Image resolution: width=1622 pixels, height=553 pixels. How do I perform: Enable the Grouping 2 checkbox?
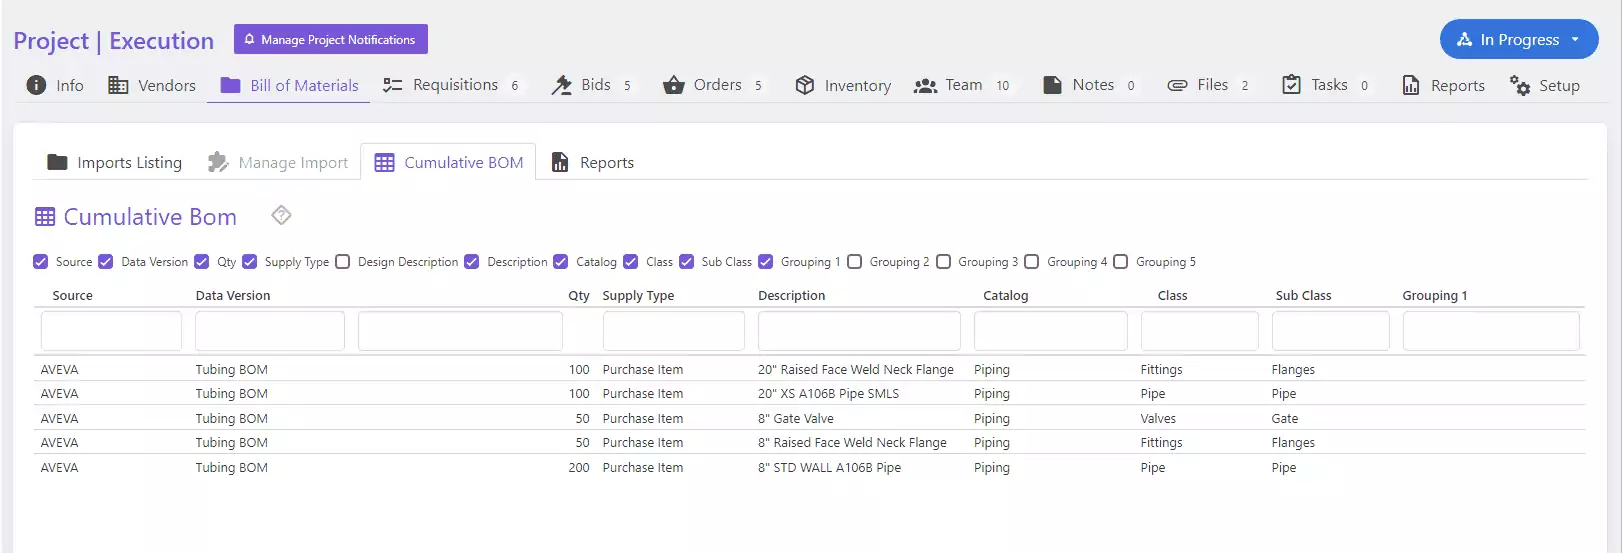[x=855, y=262]
